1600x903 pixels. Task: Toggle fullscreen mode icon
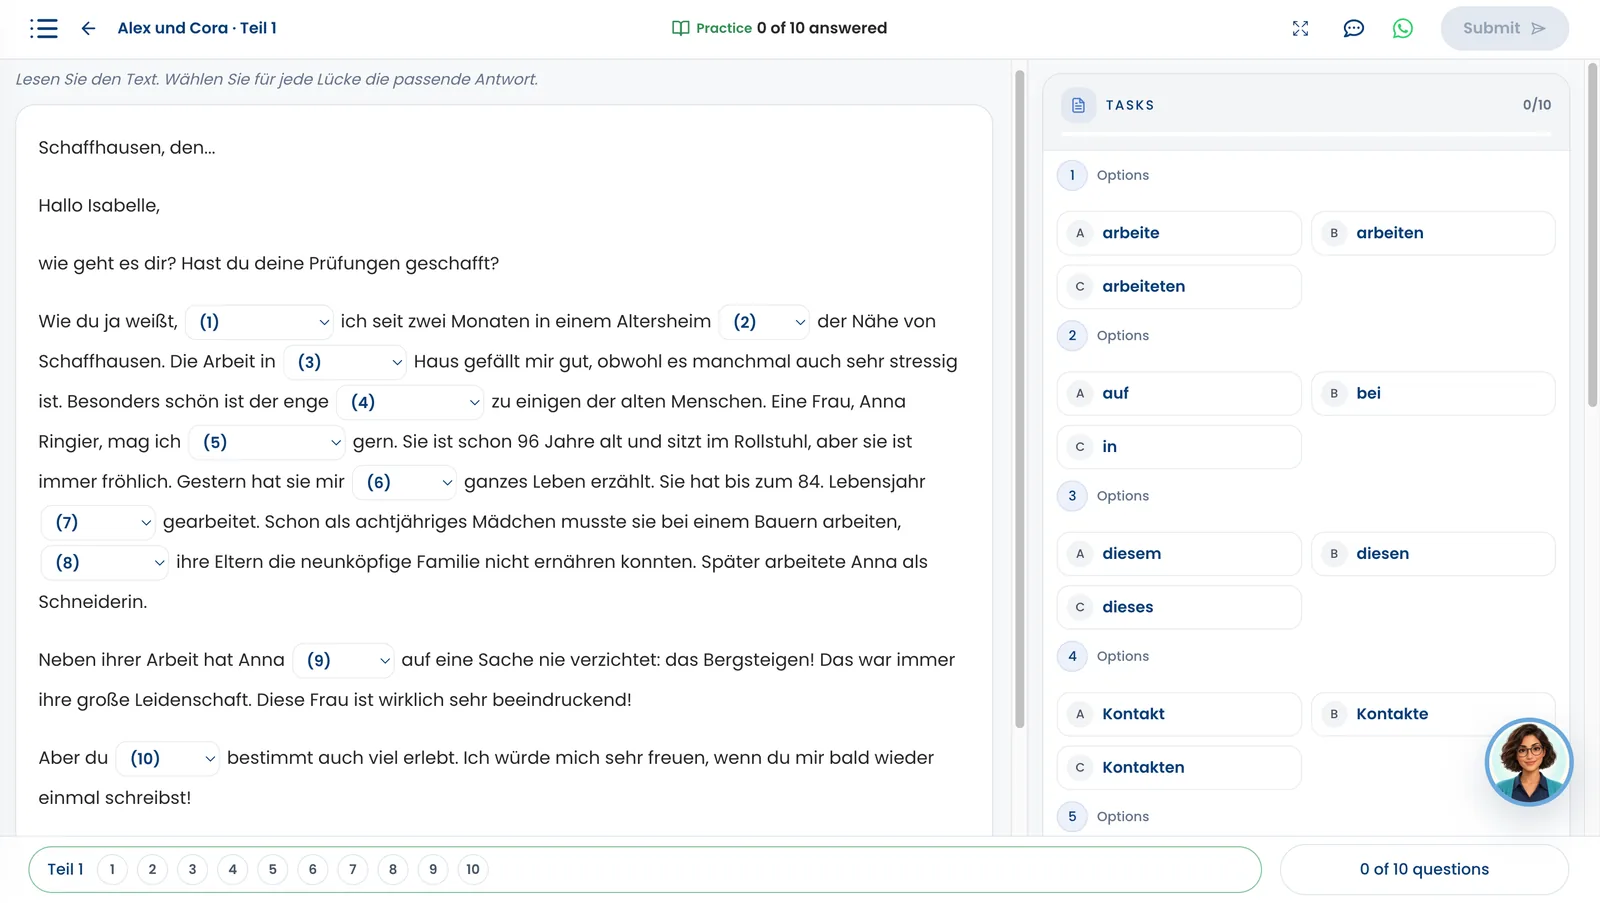click(1300, 28)
